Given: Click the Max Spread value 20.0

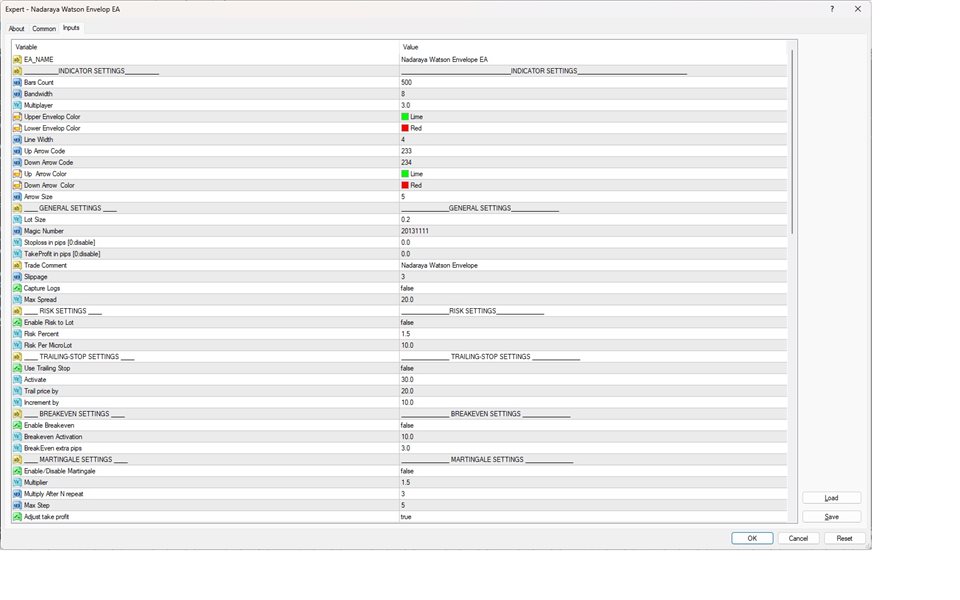Looking at the screenshot, I should pos(407,299).
